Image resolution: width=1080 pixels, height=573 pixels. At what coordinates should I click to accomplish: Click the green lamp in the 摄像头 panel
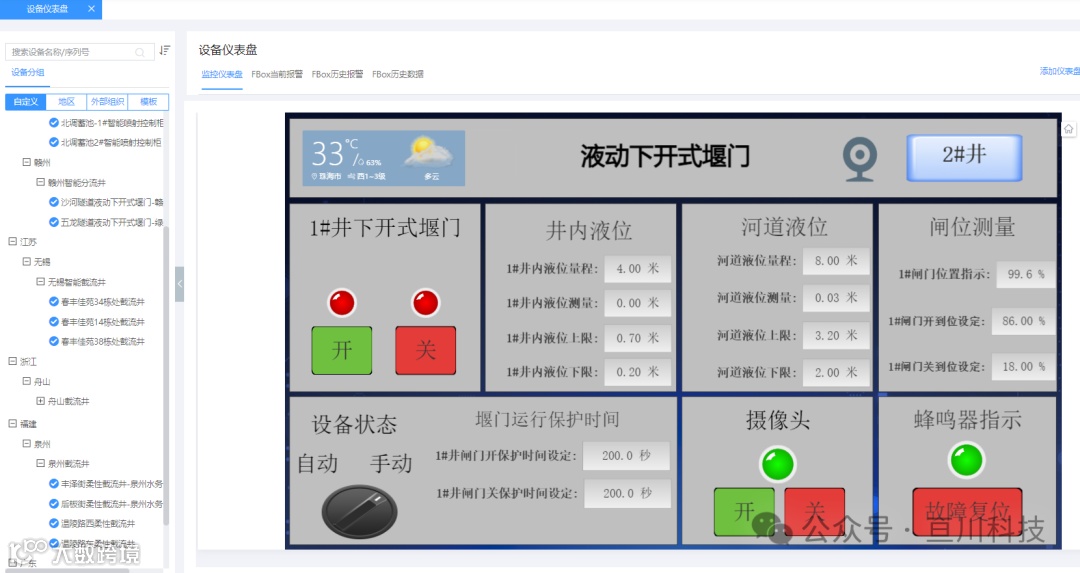[778, 463]
